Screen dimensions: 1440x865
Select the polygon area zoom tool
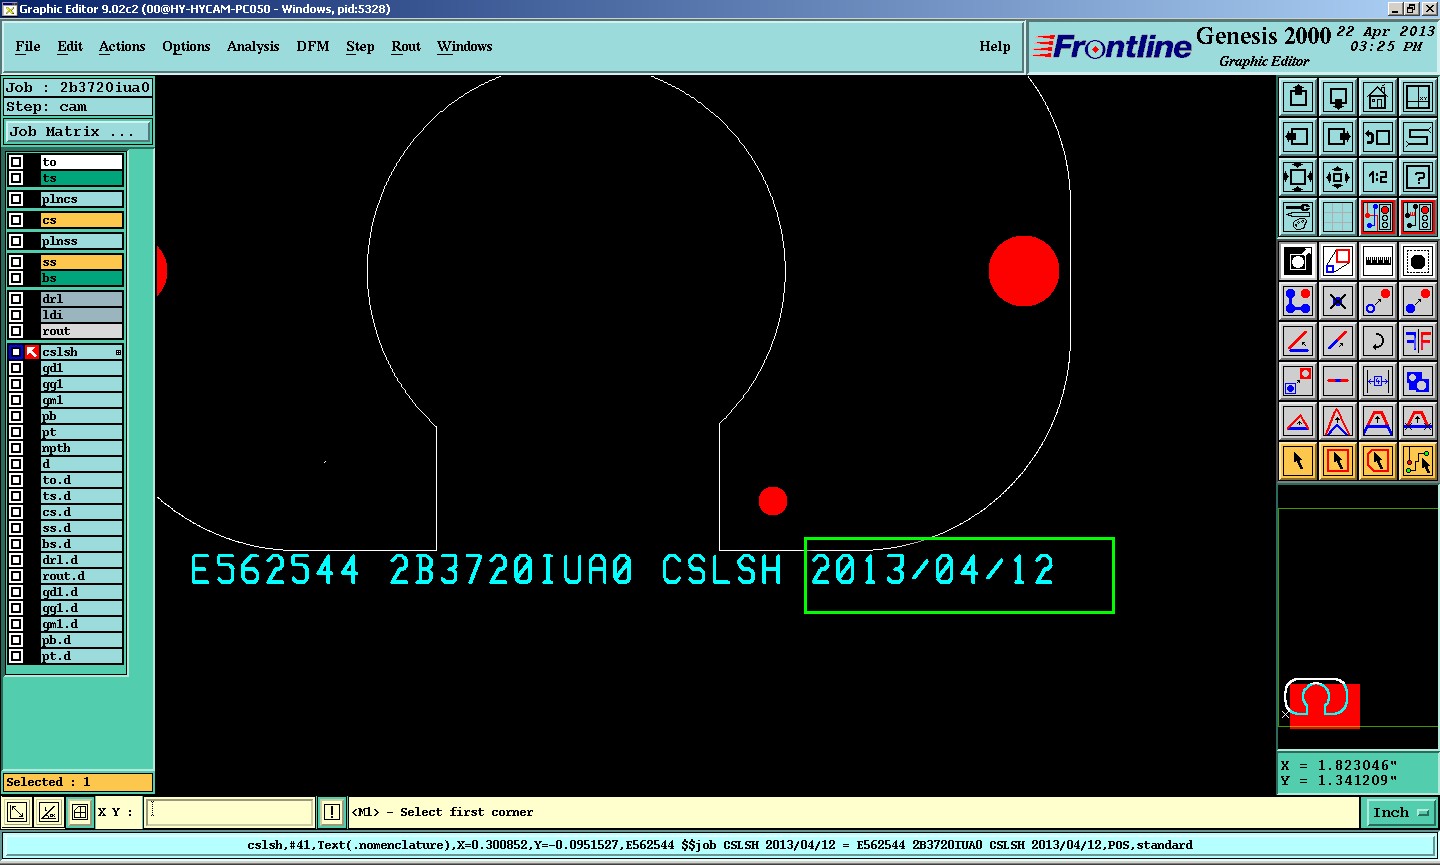pyautogui.click(x=1338, y=261)
